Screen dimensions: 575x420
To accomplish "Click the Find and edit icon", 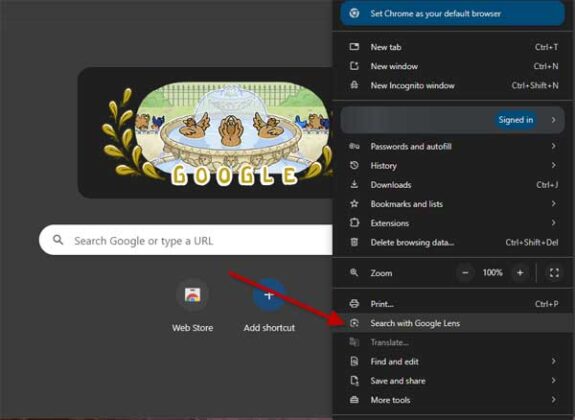I will click(354, 361).
